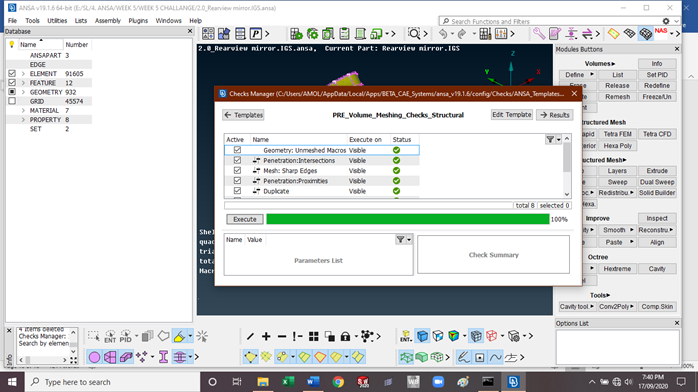The width and height of the screenshot is (698, 392).
Task: Uncheck the Duplicate check
Action: pos(237,191)
